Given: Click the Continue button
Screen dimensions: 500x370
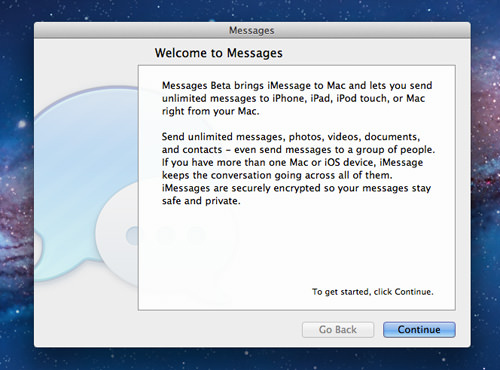Looking at the screenshot, I should click(x=419, y=329).
